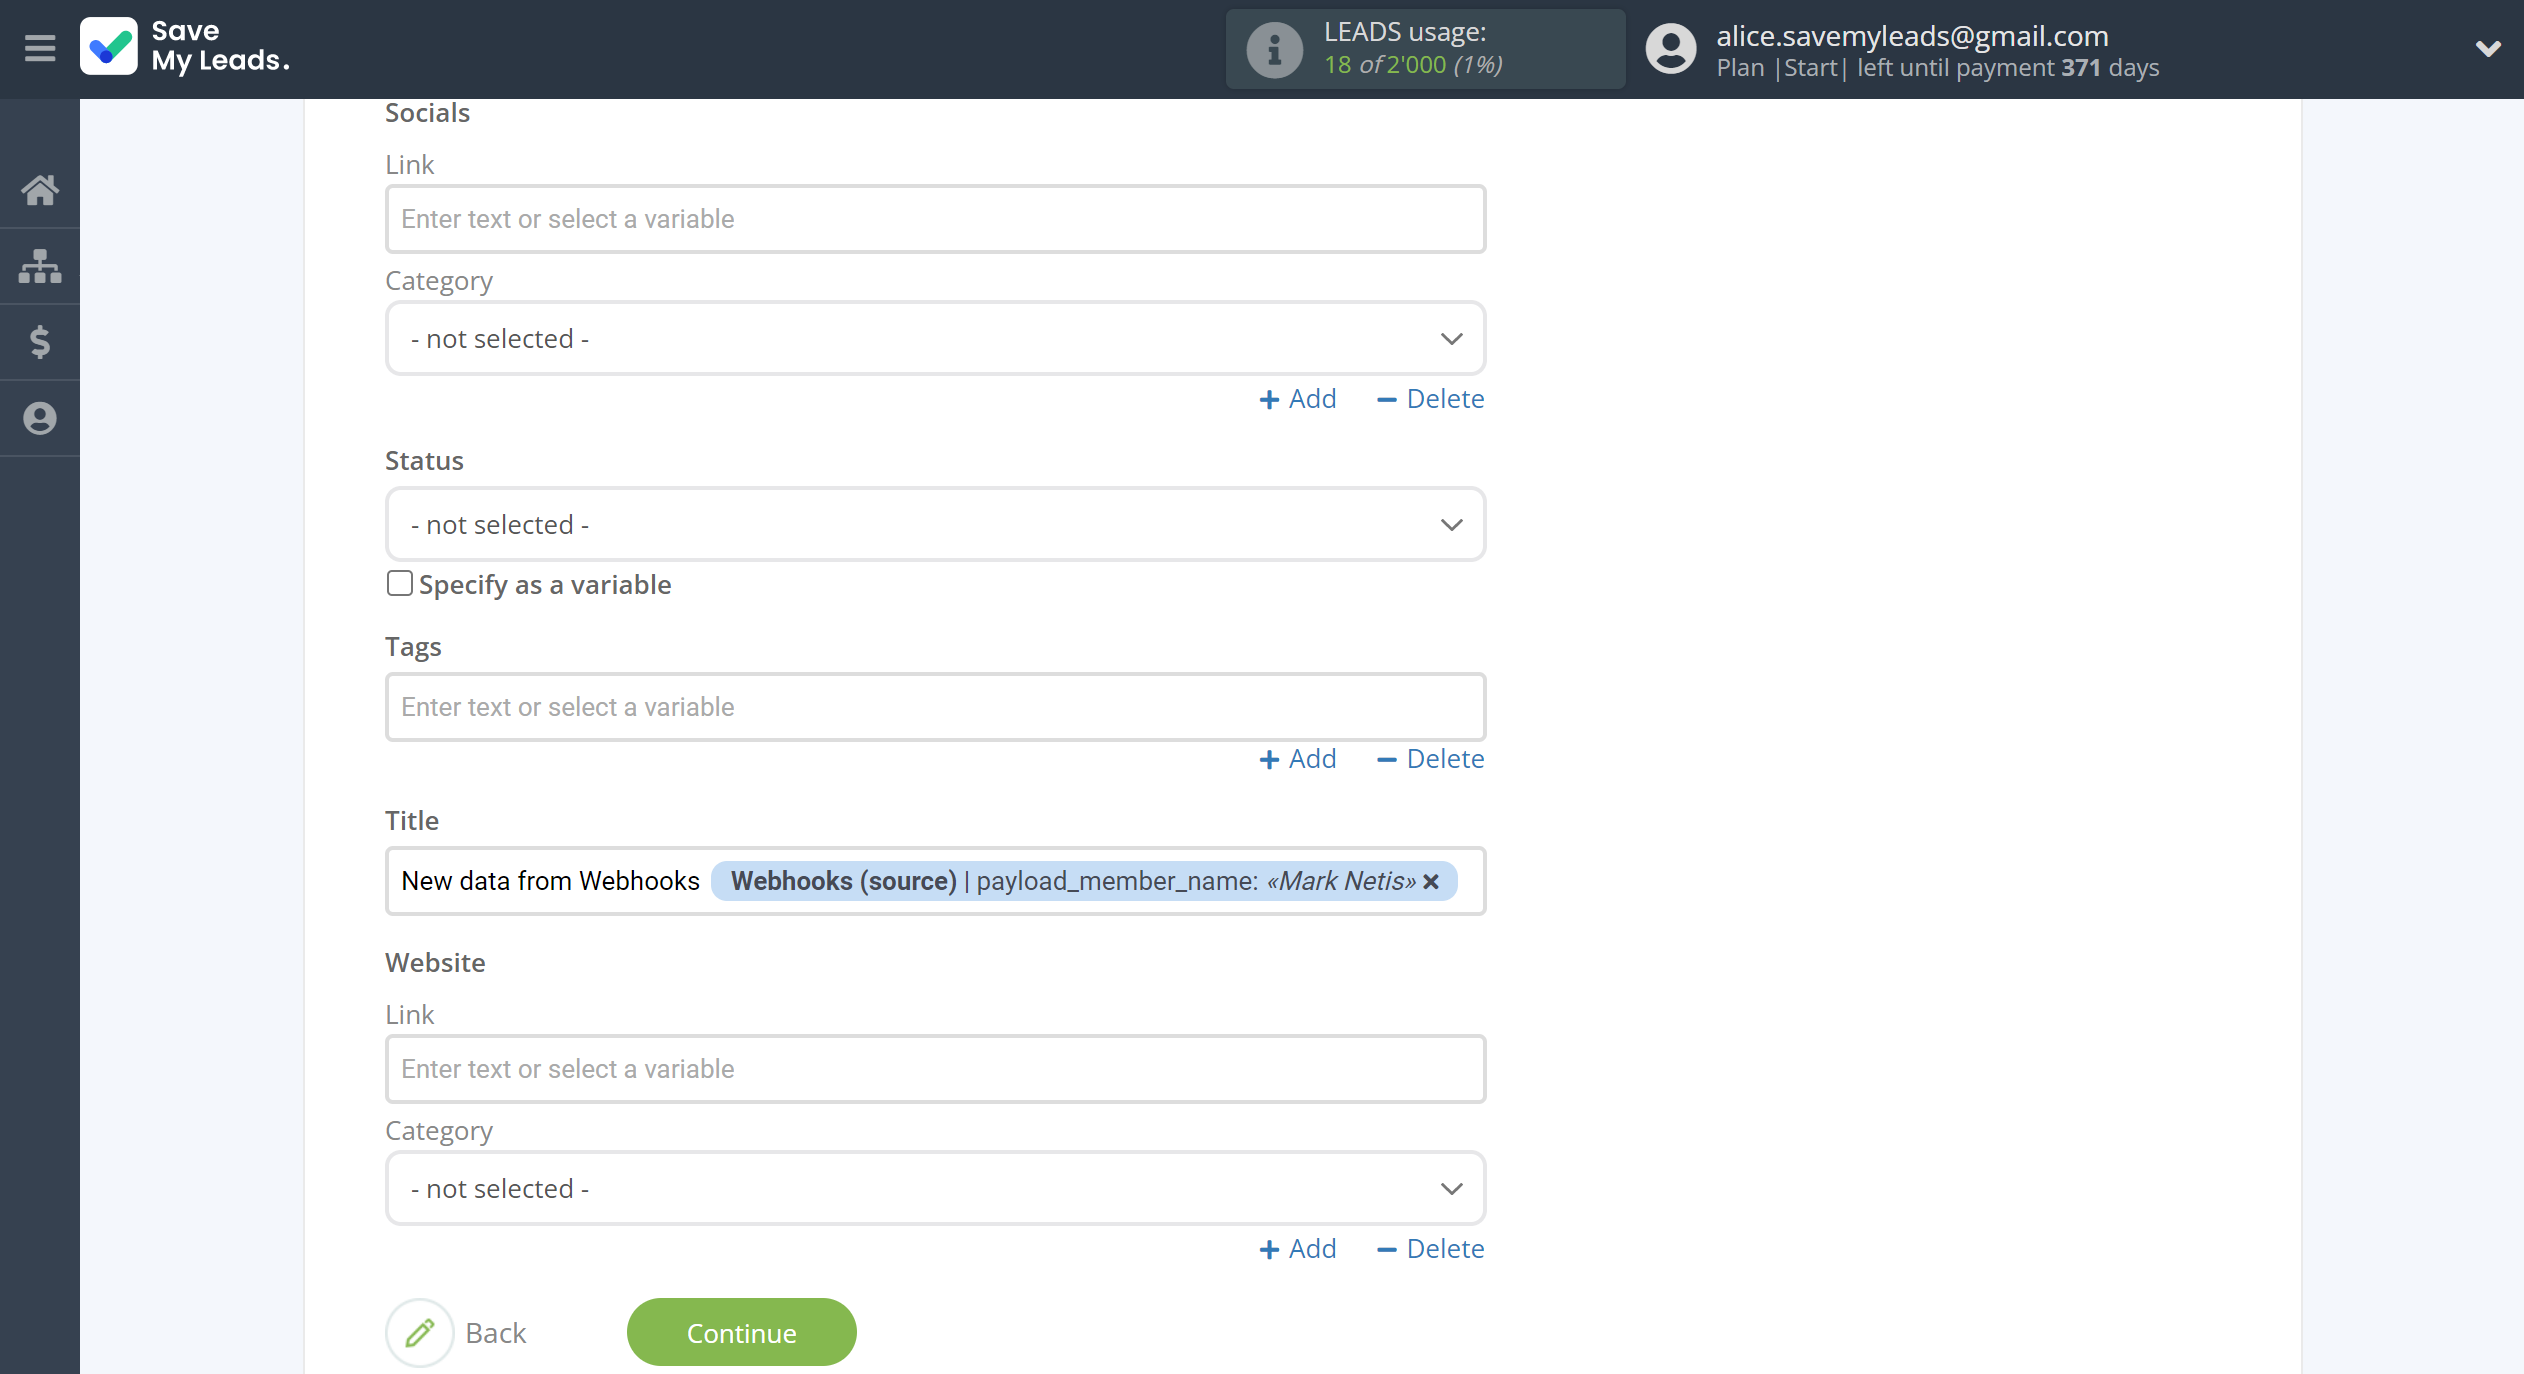Open the Home sidebar icon
The image size is (2524, 1374).
click(40, 190)
